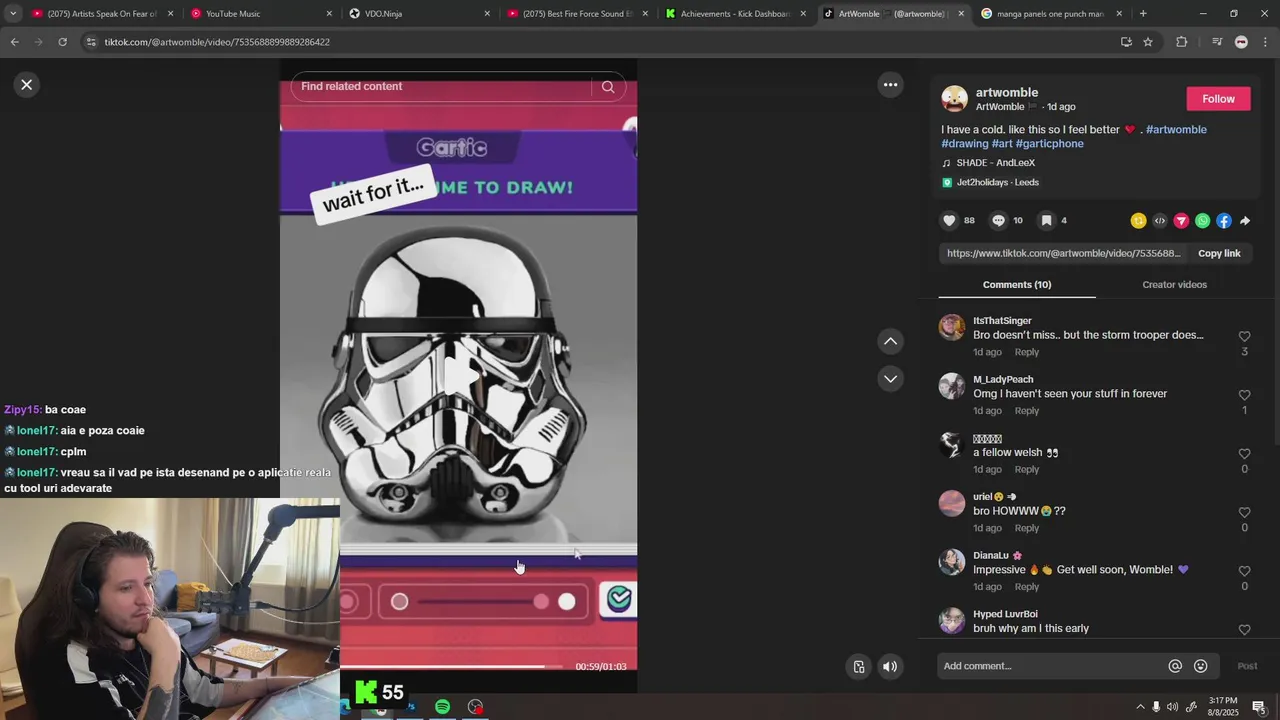The height and width of the screenshot is (720, 1280).
Task: Like the 'bro HOWWW' comment
Action: [x=1244, y=512]
